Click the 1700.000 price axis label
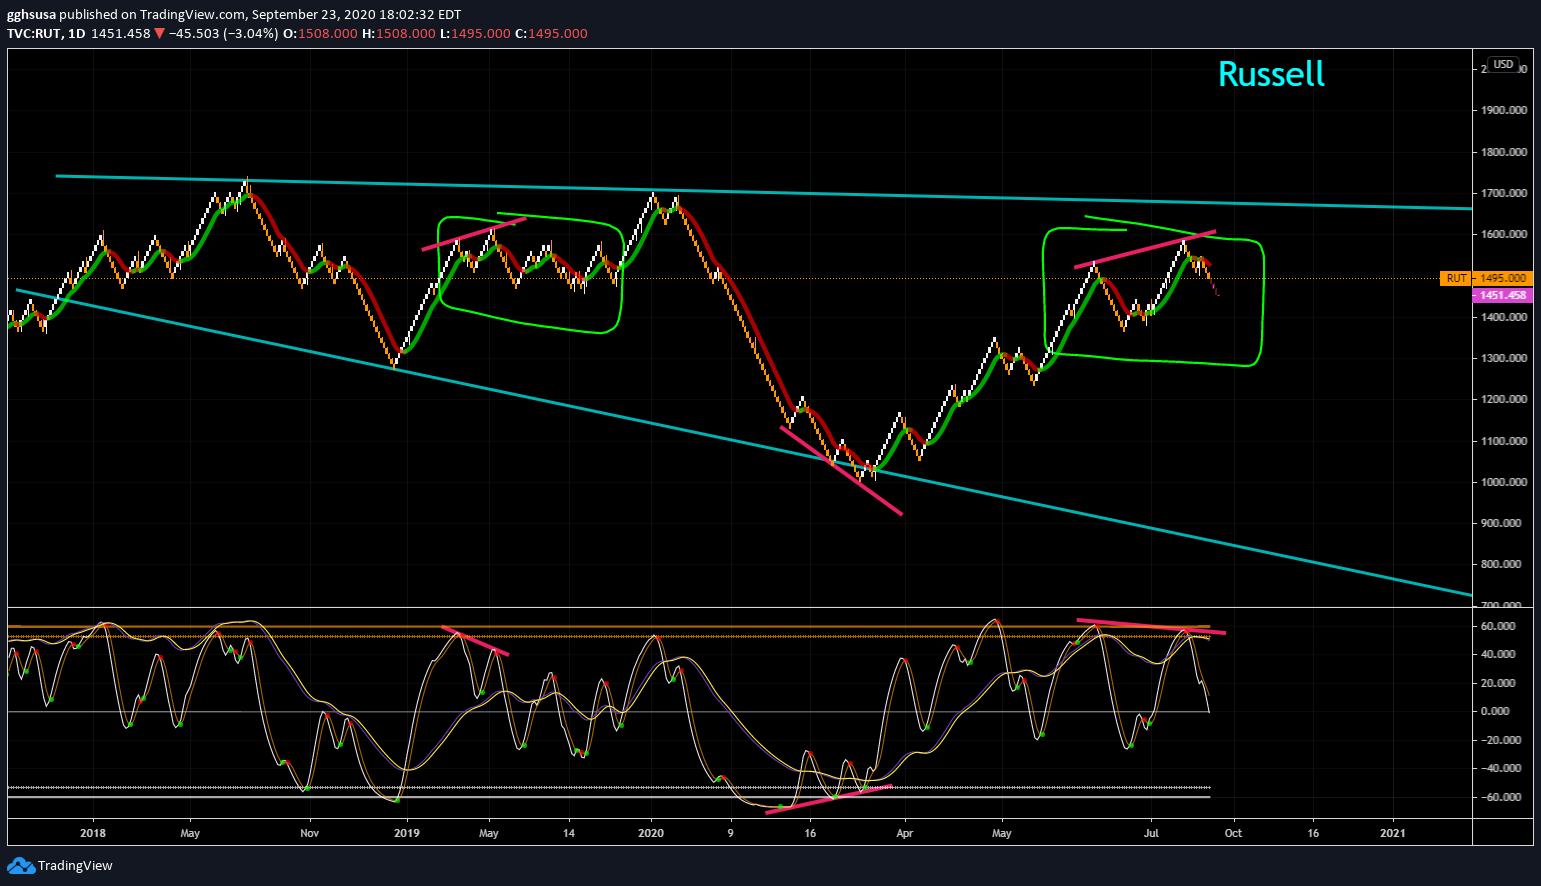 1503,193
